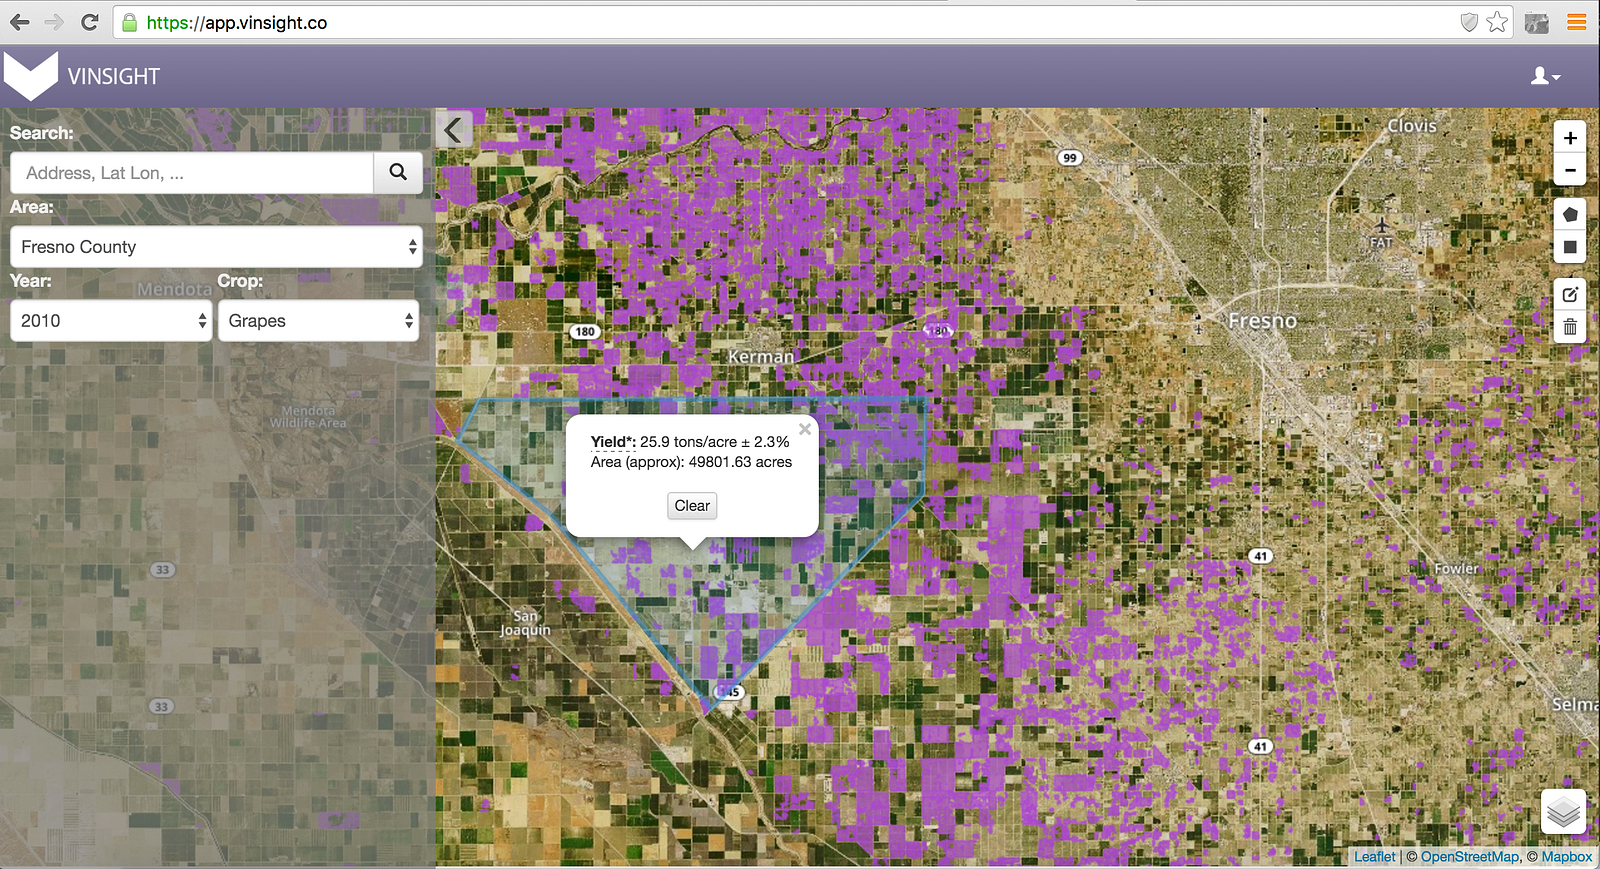Open the Leaflet attribution link
Viewport: 1600px width, 869px height.
pyautogui.click(x=1375, y=857)
